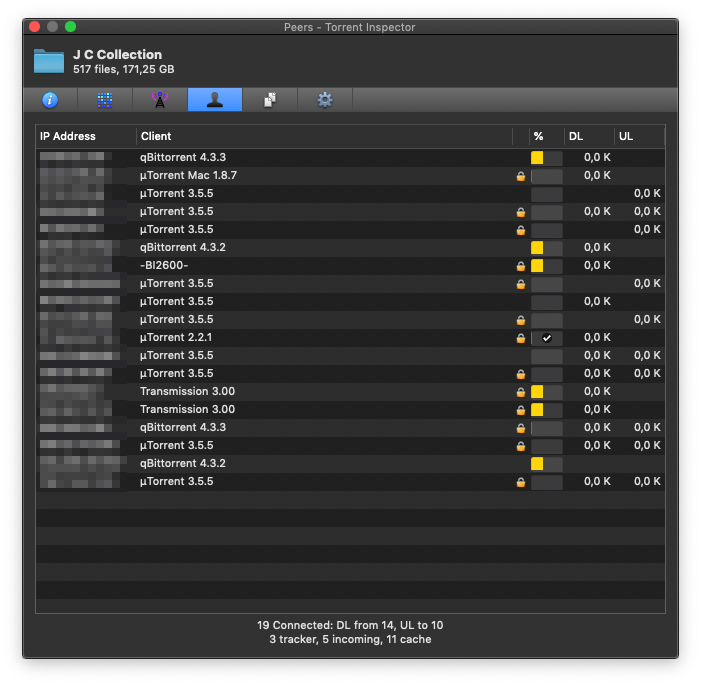Click the lock icon for µTorrent Mac 1.8.7
The width and height of the screenshot is (701, 685).
click(520, 176)
